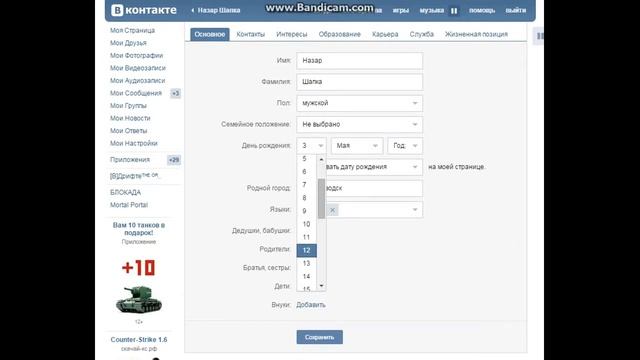The image size is (640, 360).
Task: Open Мои Группы in sidebar
Action: coord(128,106)
